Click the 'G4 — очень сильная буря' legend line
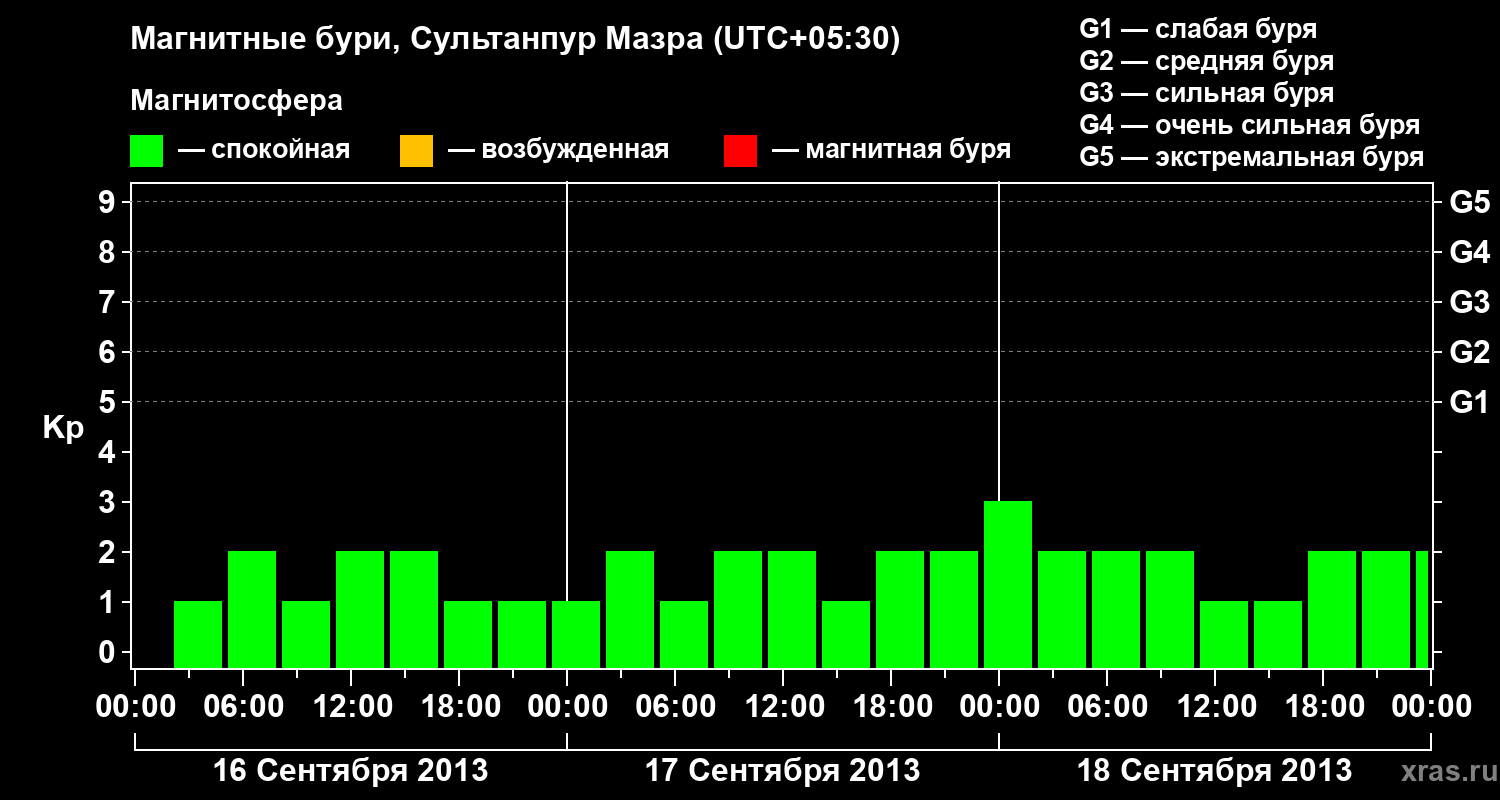The image size is (1500, 800). [x=1250, y=125]
